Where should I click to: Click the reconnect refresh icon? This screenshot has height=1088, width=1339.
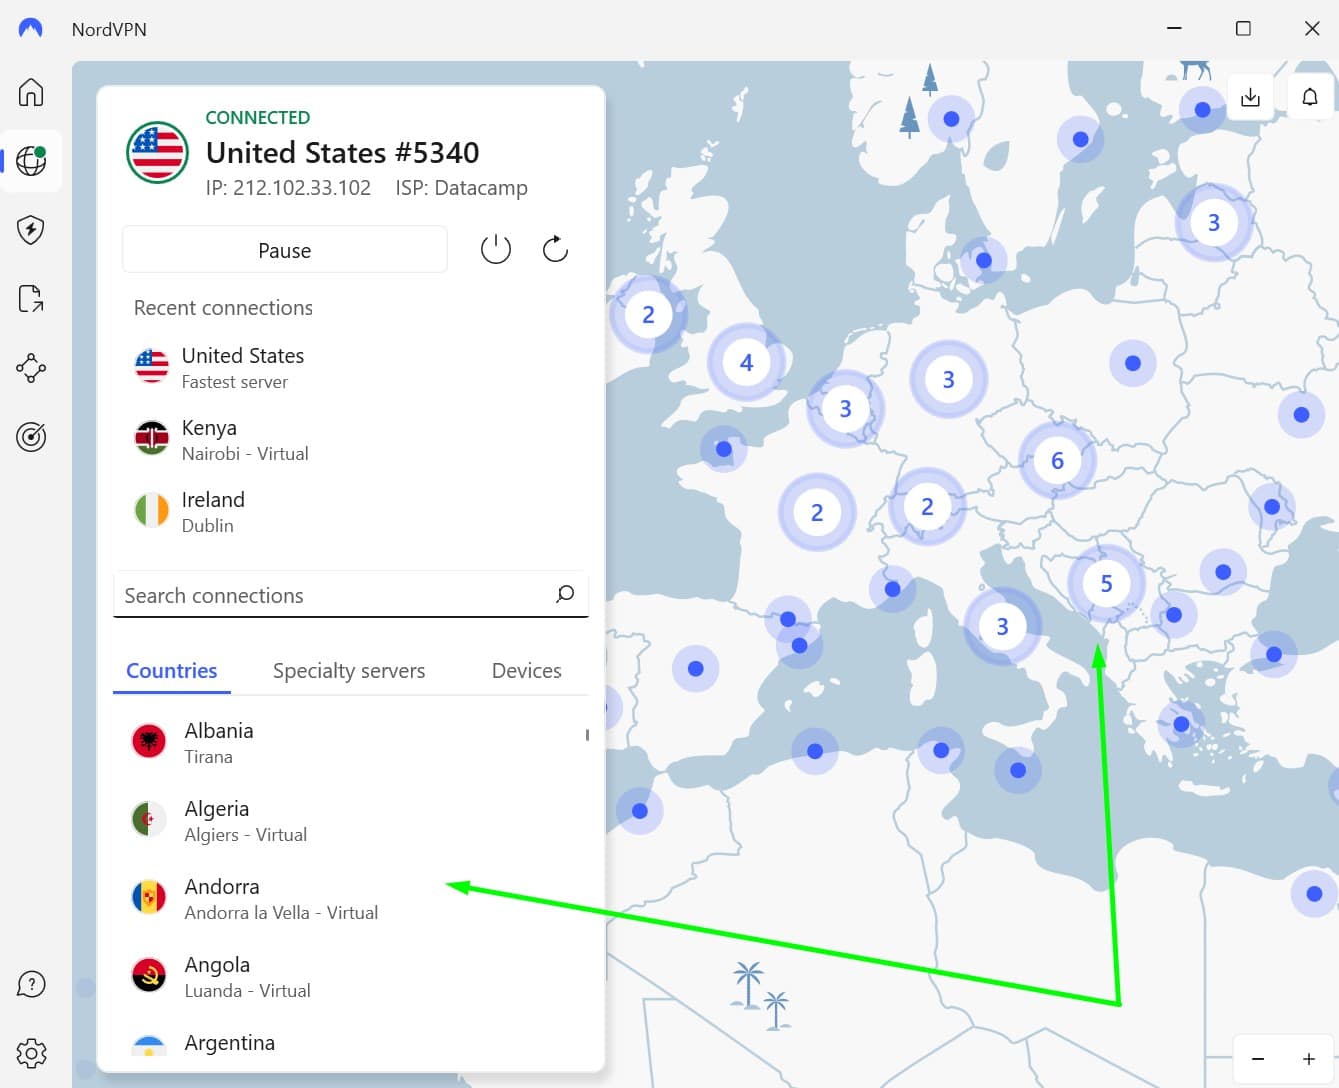pyautogui.click(x=555, y=249)
